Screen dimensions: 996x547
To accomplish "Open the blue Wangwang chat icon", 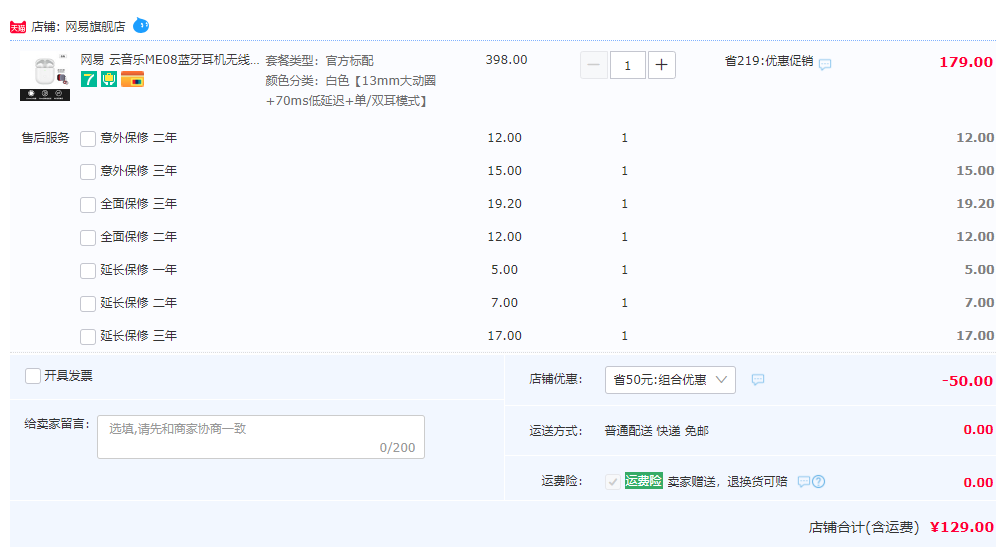I will (141, 25).
